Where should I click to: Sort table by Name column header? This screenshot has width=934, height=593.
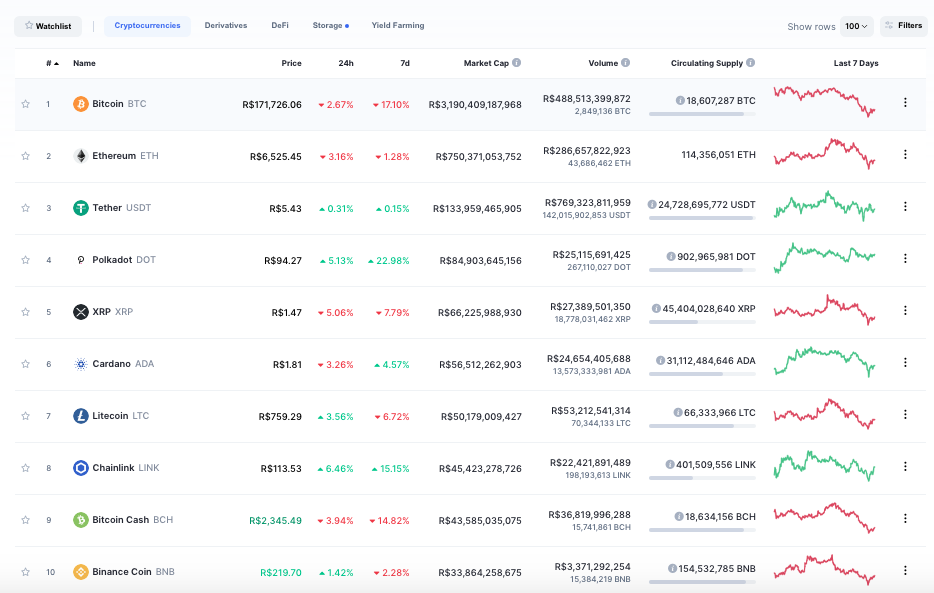(84, 63)
